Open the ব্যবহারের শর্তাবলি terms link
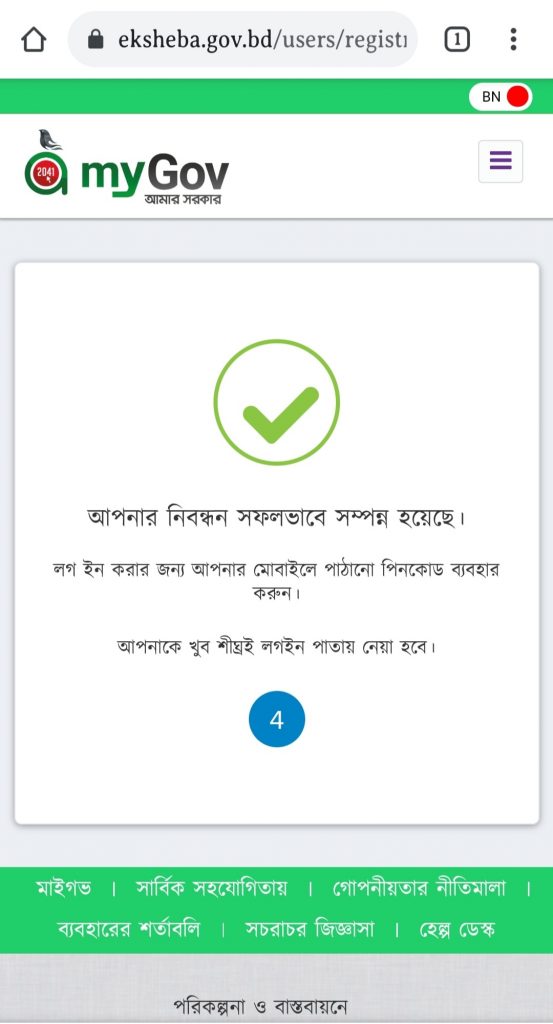The image size is (553, 1024). 129,928
